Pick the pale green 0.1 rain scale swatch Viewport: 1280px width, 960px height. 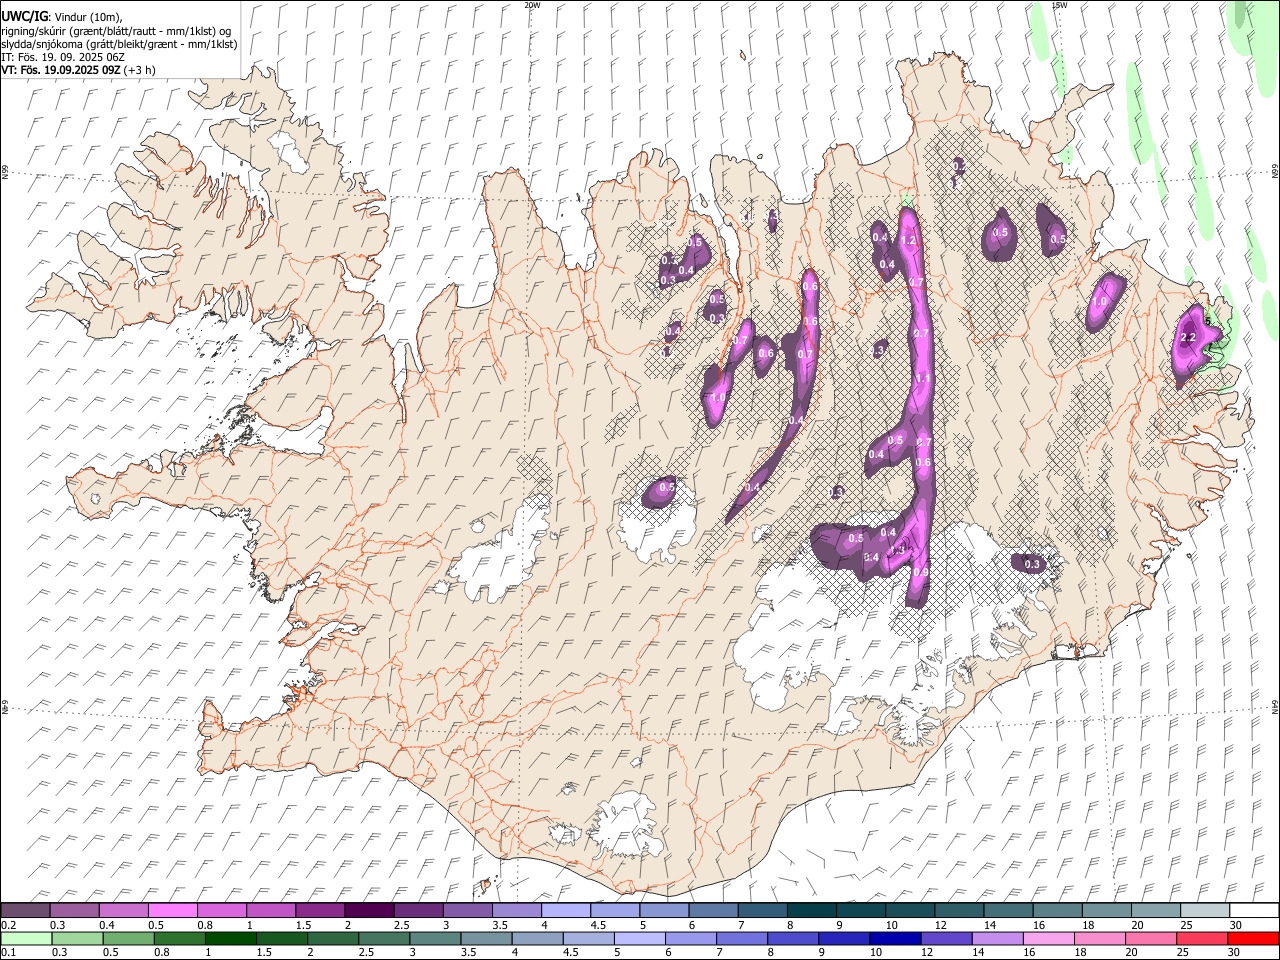coord(26,938)
